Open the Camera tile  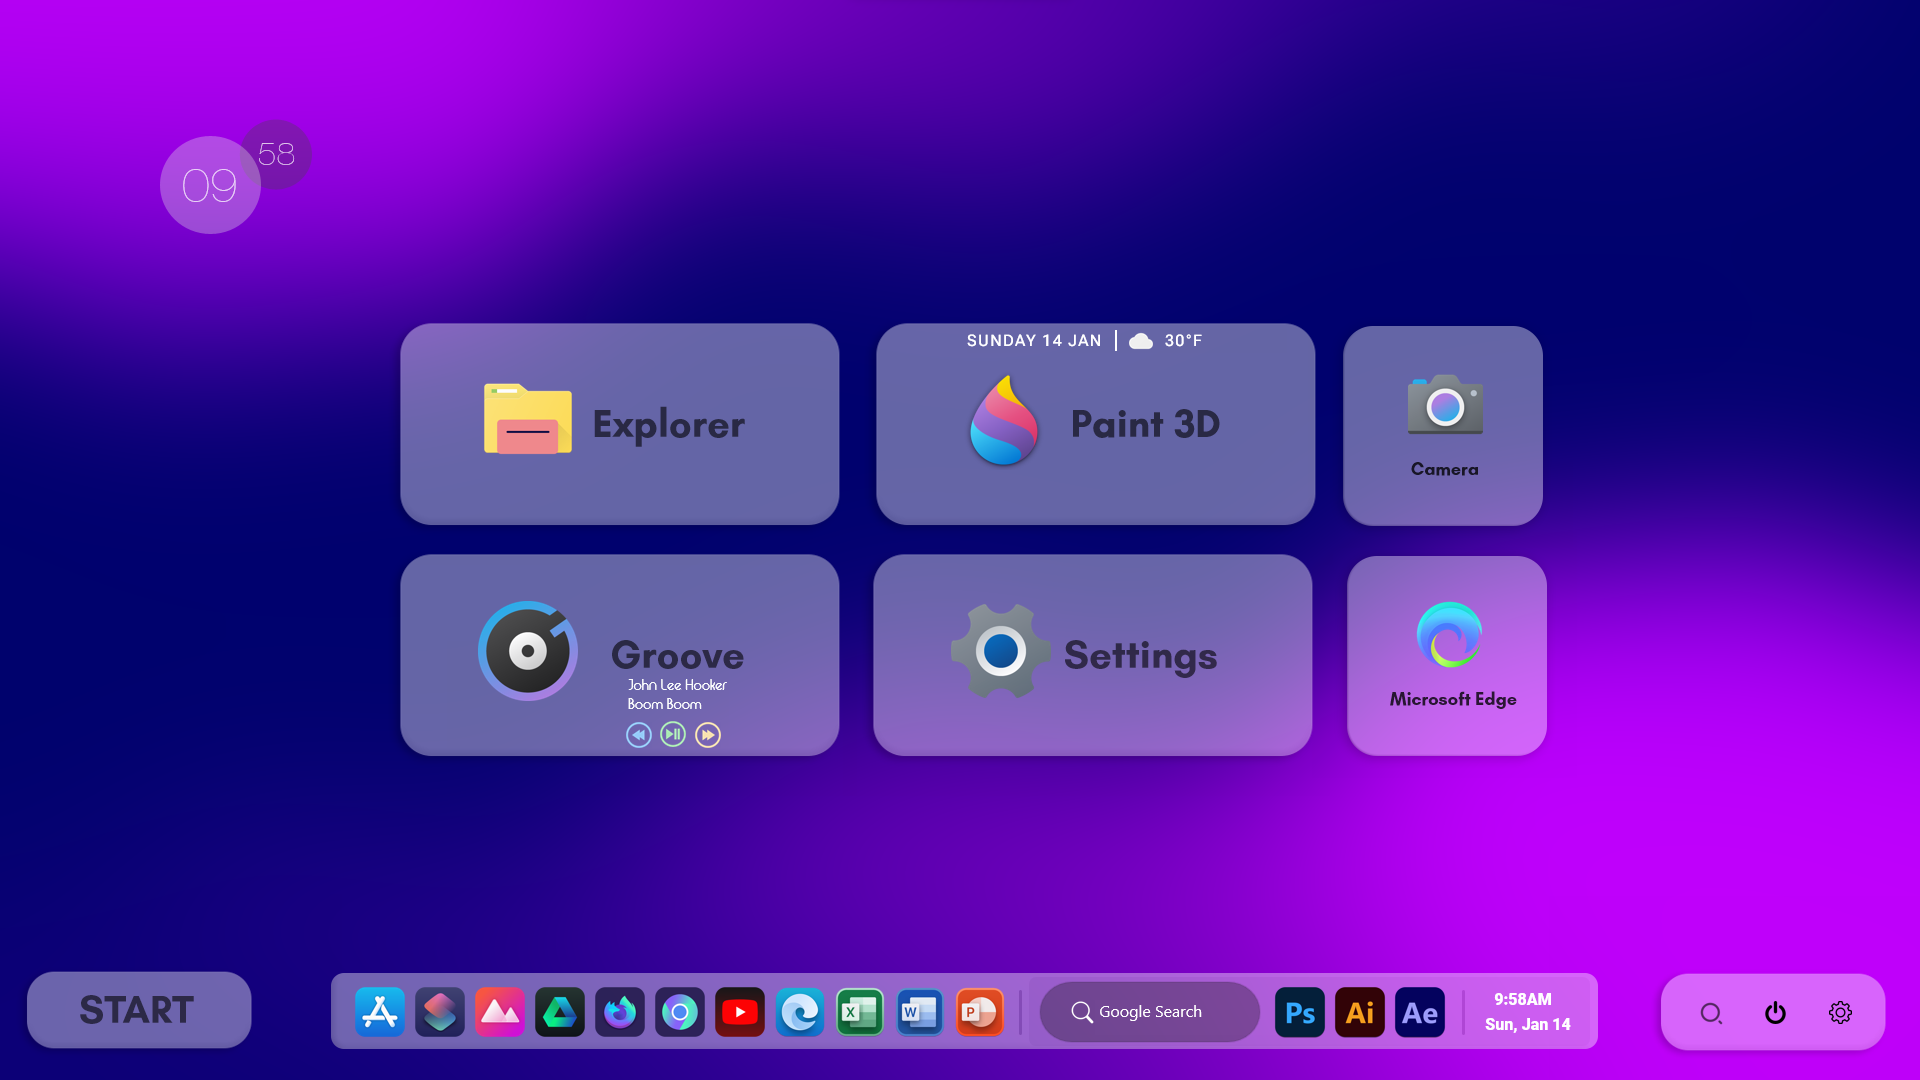[x=1443, y=425]
